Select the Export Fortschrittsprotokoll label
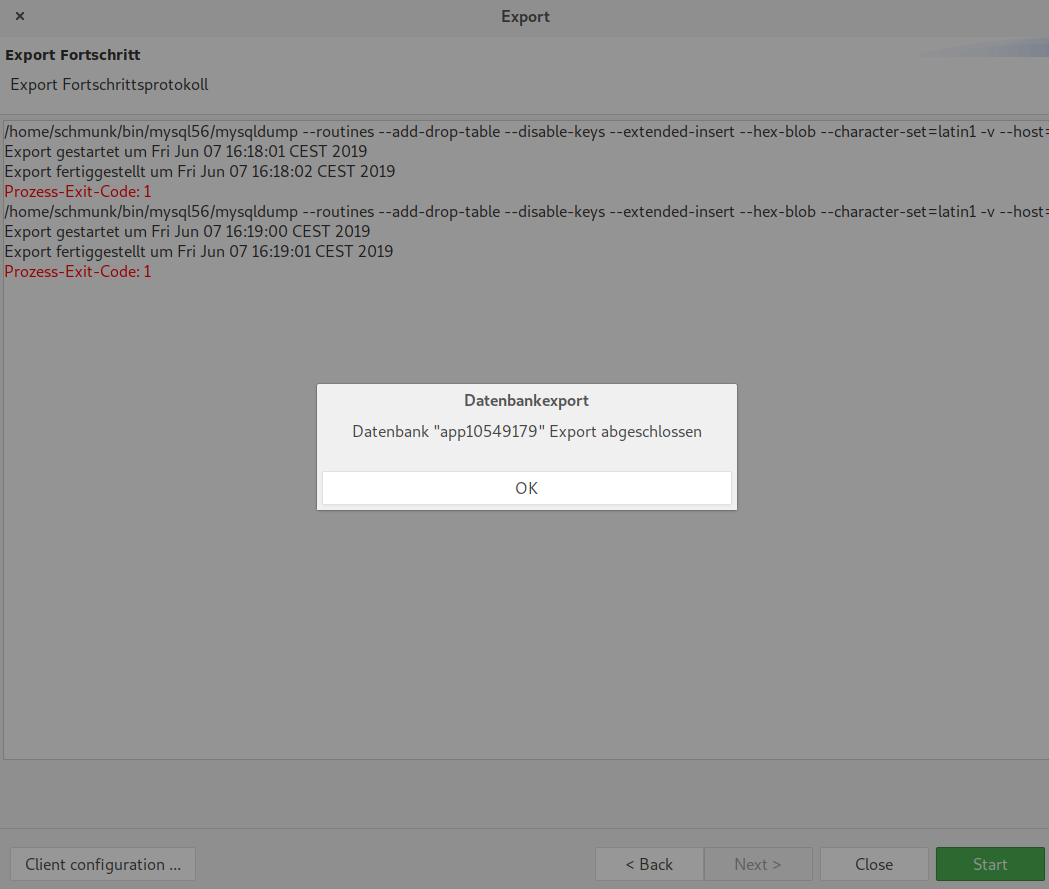The height and width of the screenshot is (889, 1049). click(x=109, y=84)
